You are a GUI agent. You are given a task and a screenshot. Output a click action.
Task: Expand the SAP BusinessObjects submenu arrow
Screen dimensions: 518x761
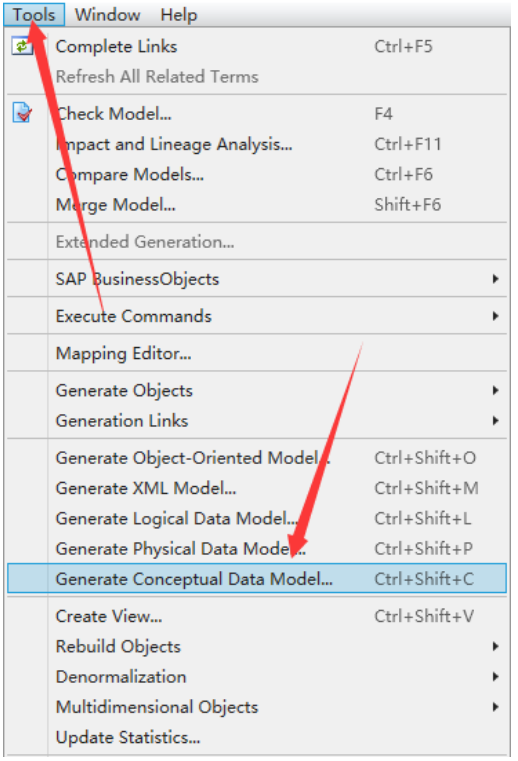coord(495,279)
